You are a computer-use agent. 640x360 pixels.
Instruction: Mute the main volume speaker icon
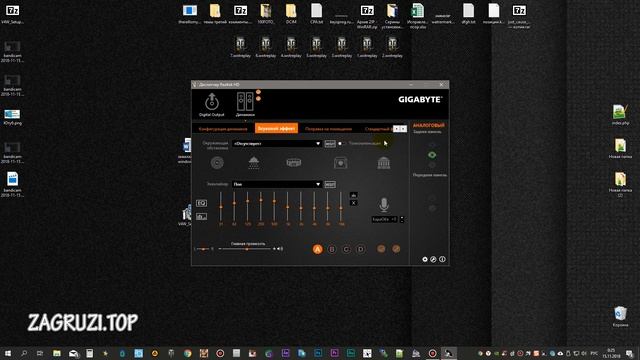coord(279,249)
